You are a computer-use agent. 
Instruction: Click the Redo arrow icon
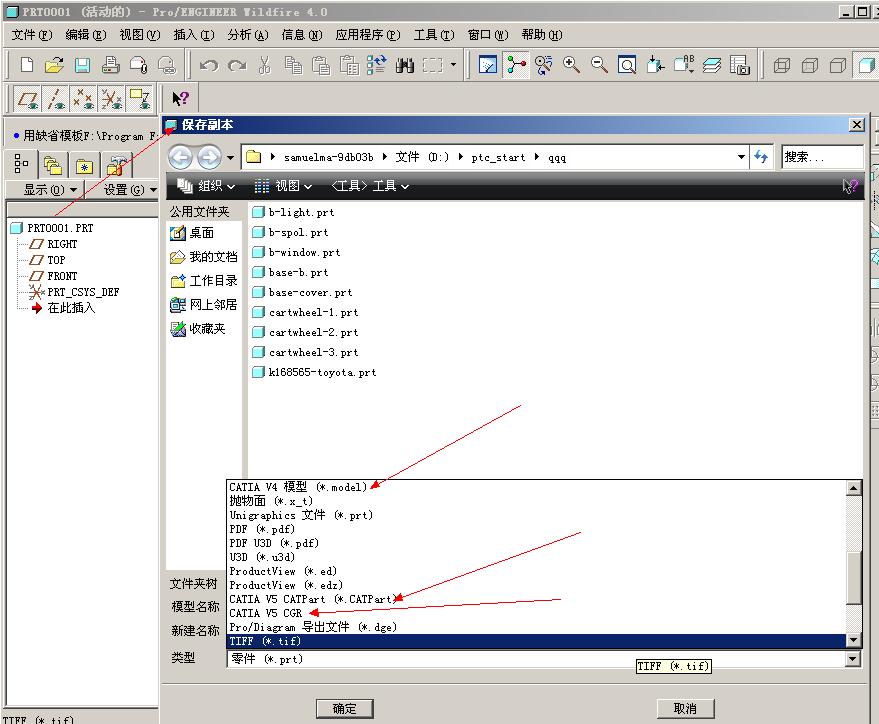click(x=237, y=66)
